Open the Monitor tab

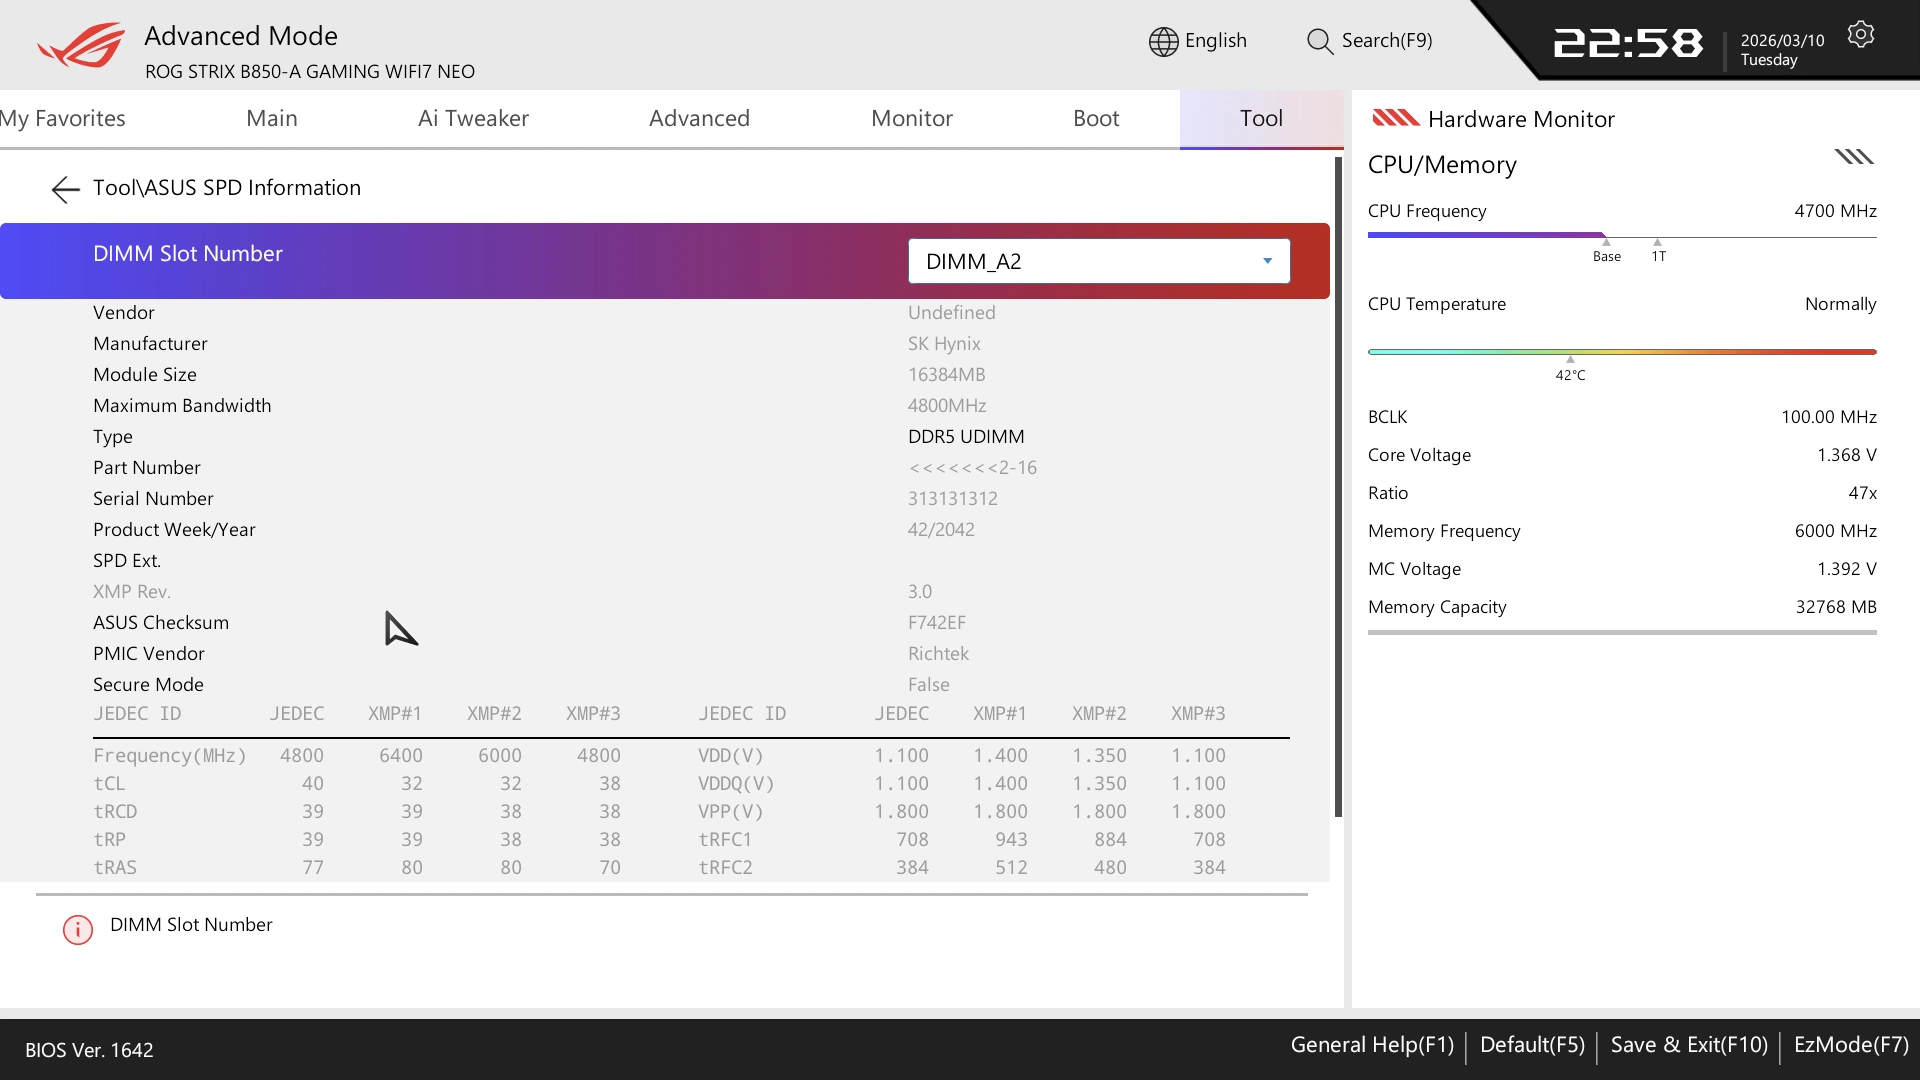911,118
